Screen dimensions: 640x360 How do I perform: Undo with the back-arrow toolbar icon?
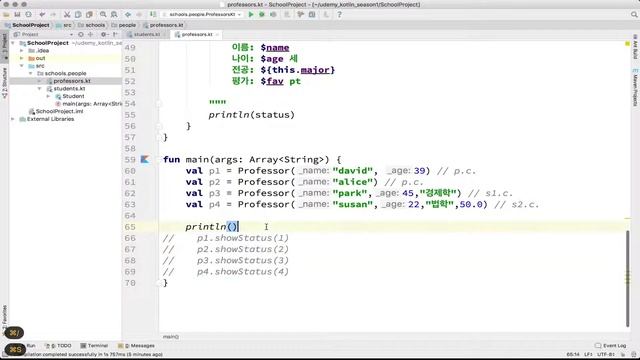point(42,14)
